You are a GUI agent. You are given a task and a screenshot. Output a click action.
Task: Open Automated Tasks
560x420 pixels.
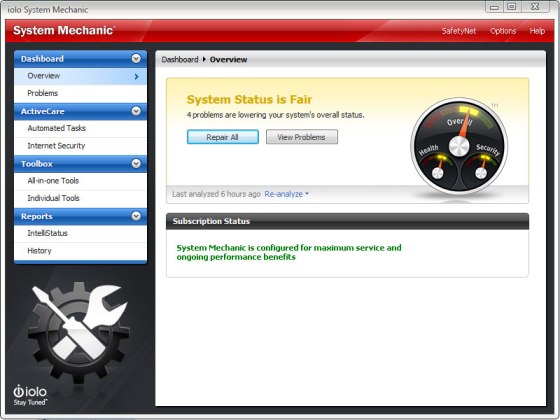[80, 128]
